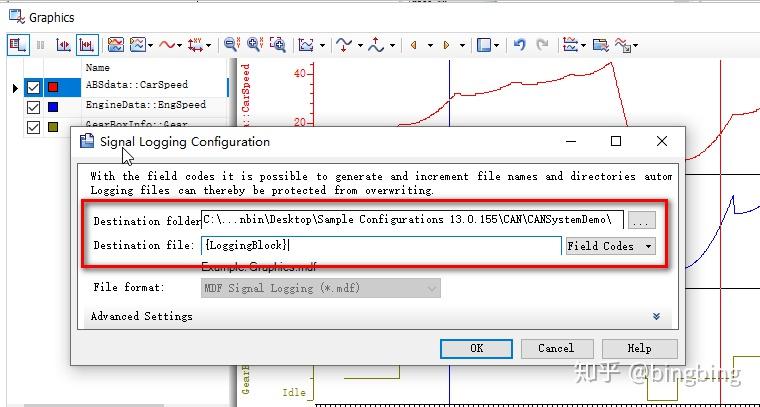Open dropdown arrow beside red curve icon
The height and width of the screenshot is (407, 760).
179,46
